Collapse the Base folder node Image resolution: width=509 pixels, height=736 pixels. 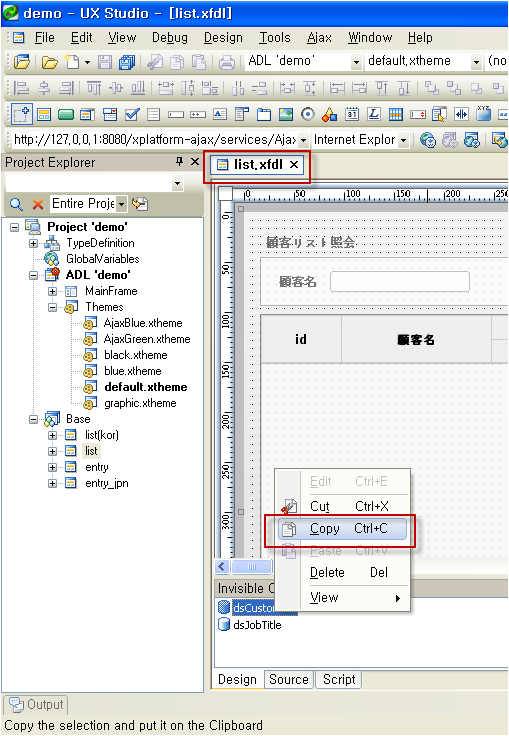(x=33, y=419)
